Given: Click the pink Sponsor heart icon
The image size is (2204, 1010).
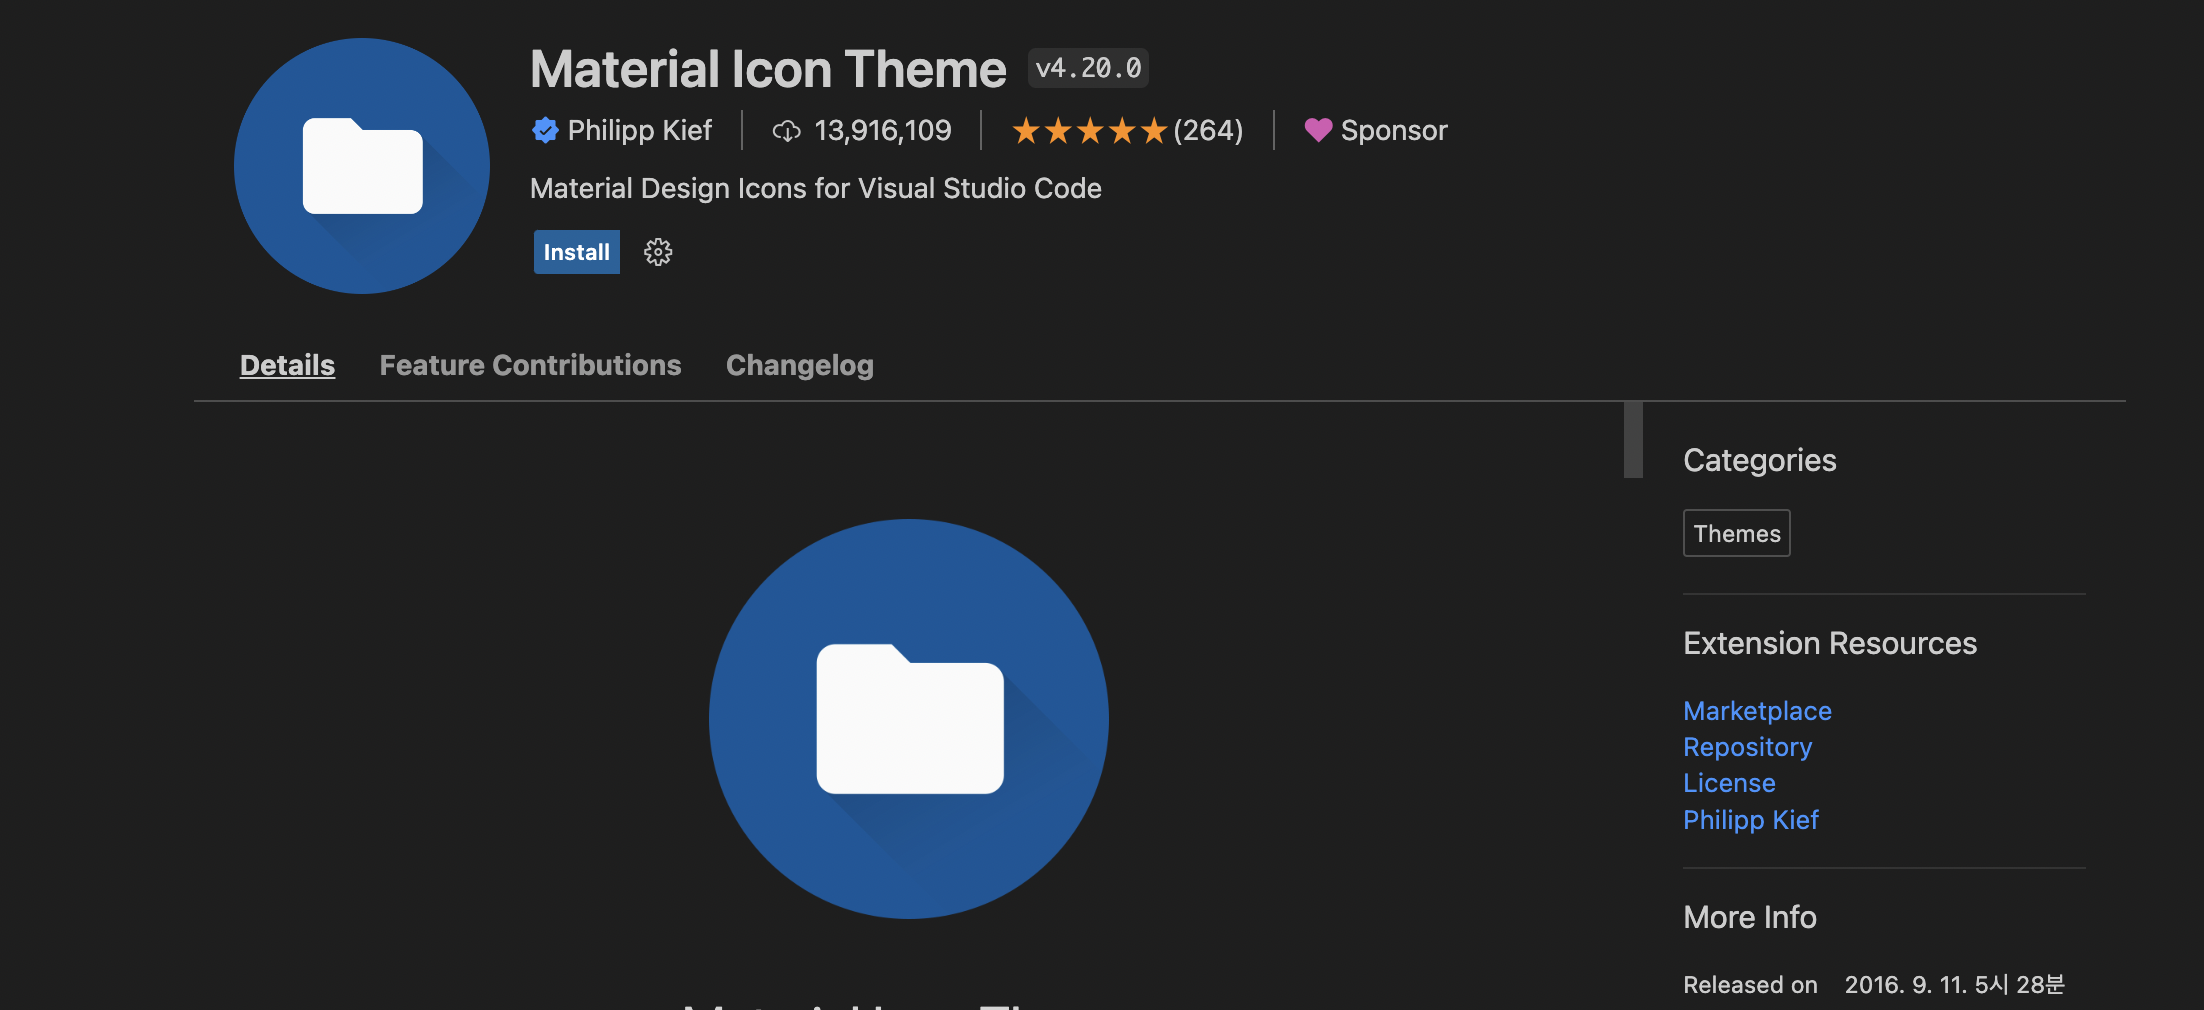Looking at the screenshot, I should (1318, 130).
